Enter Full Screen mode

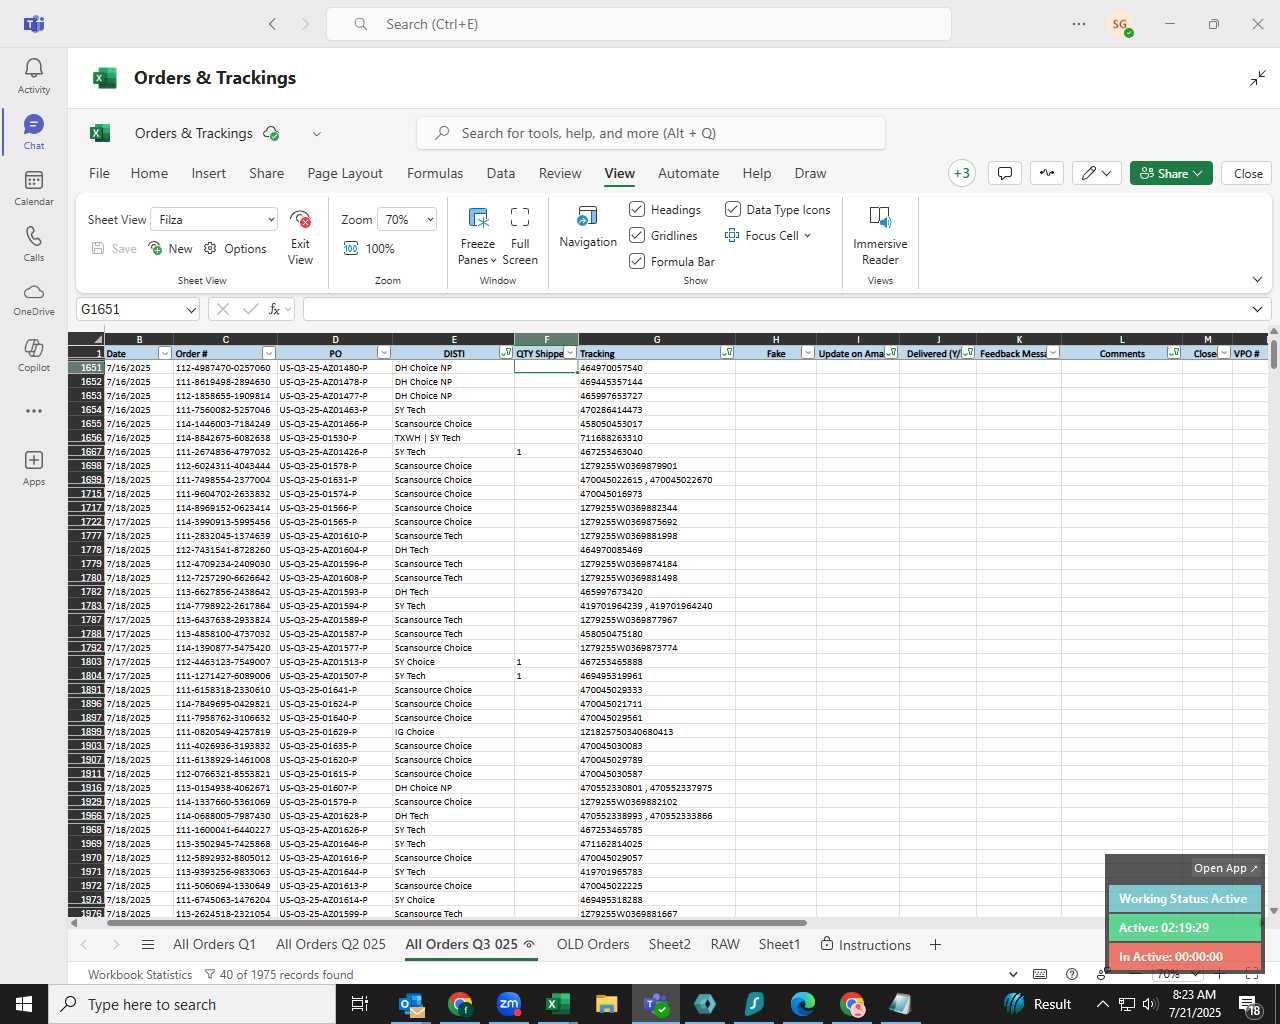520,238
